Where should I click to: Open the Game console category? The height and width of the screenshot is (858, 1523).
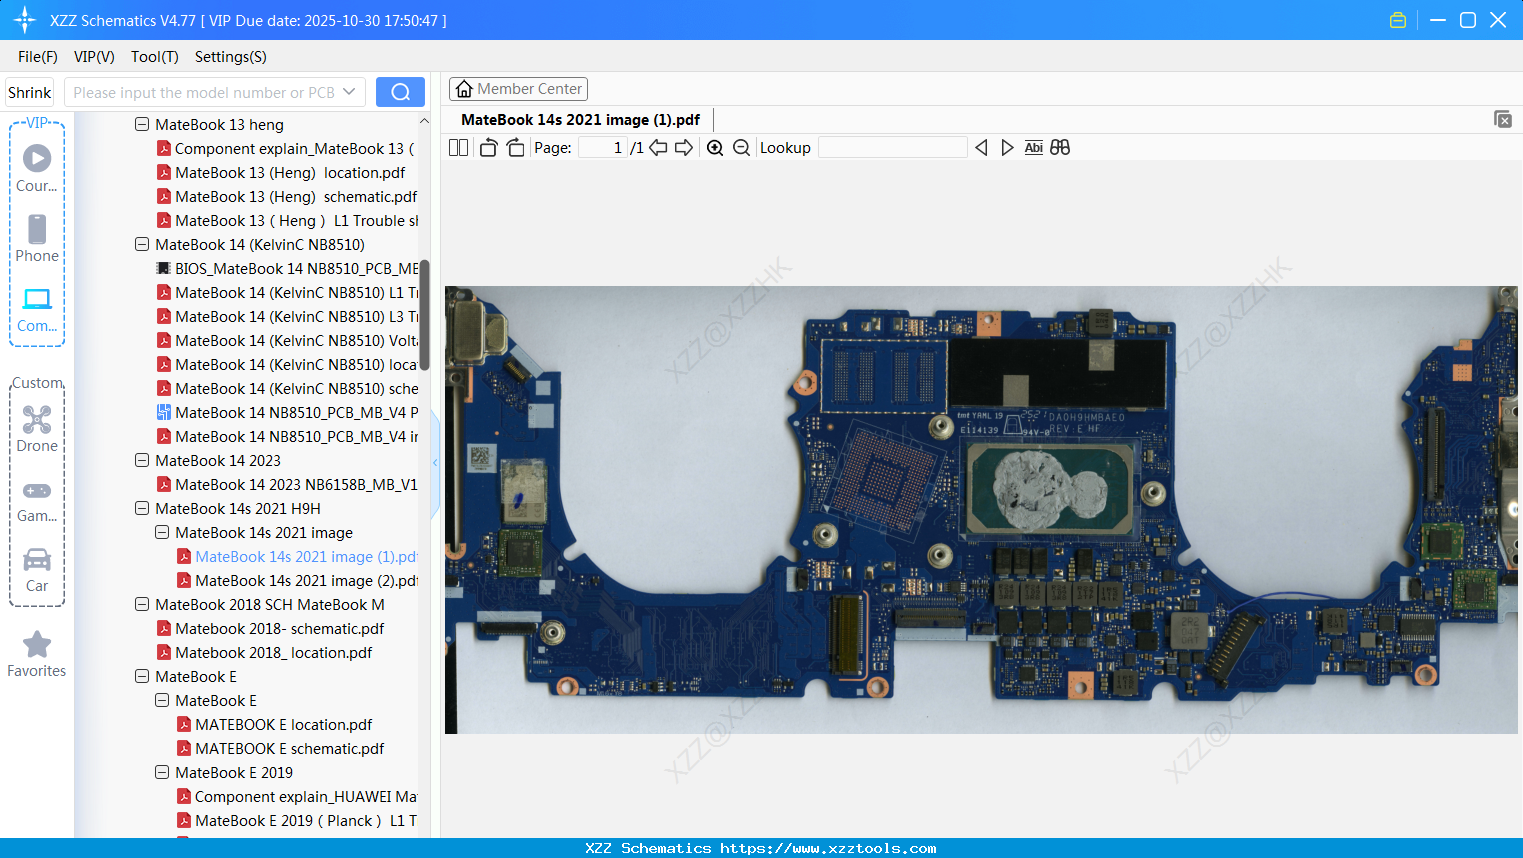(37, 500)
